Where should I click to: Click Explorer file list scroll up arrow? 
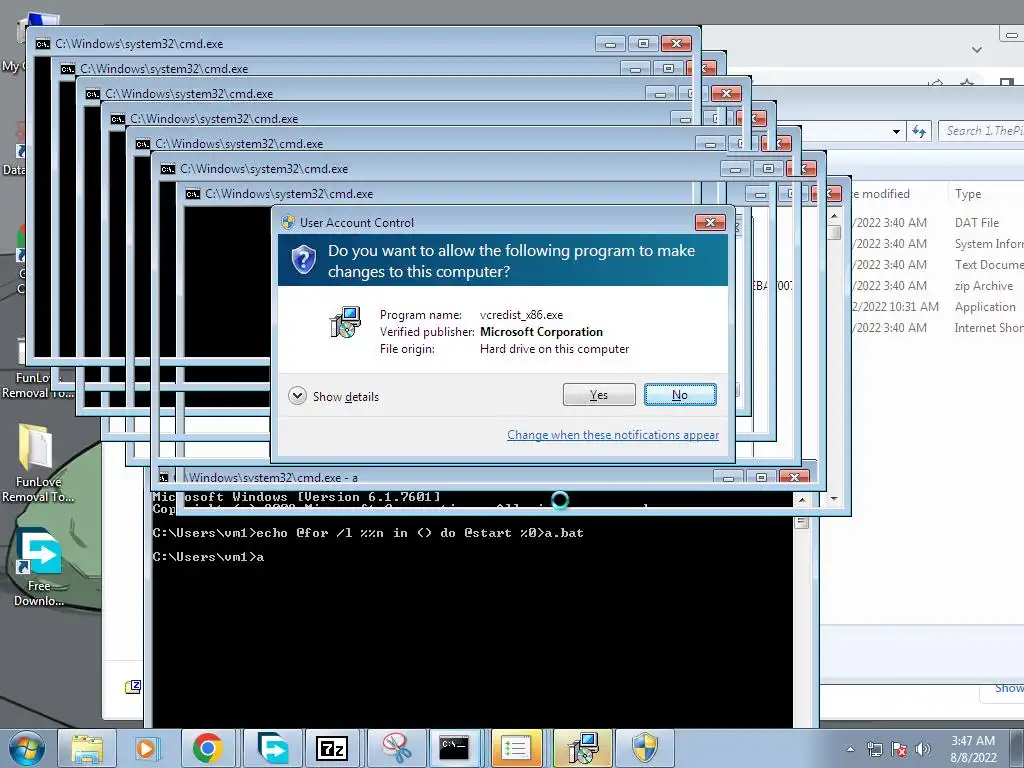point(834,216)
